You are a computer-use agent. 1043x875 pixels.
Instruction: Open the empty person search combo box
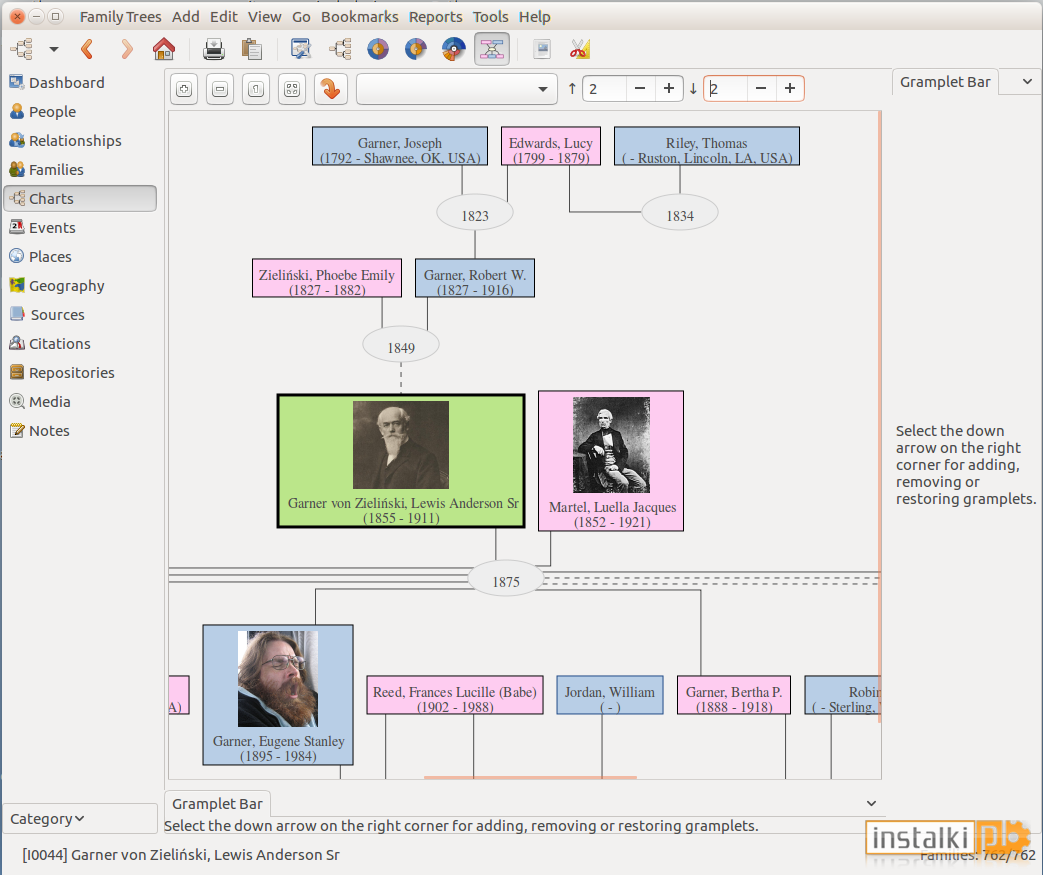pos(456,88)
